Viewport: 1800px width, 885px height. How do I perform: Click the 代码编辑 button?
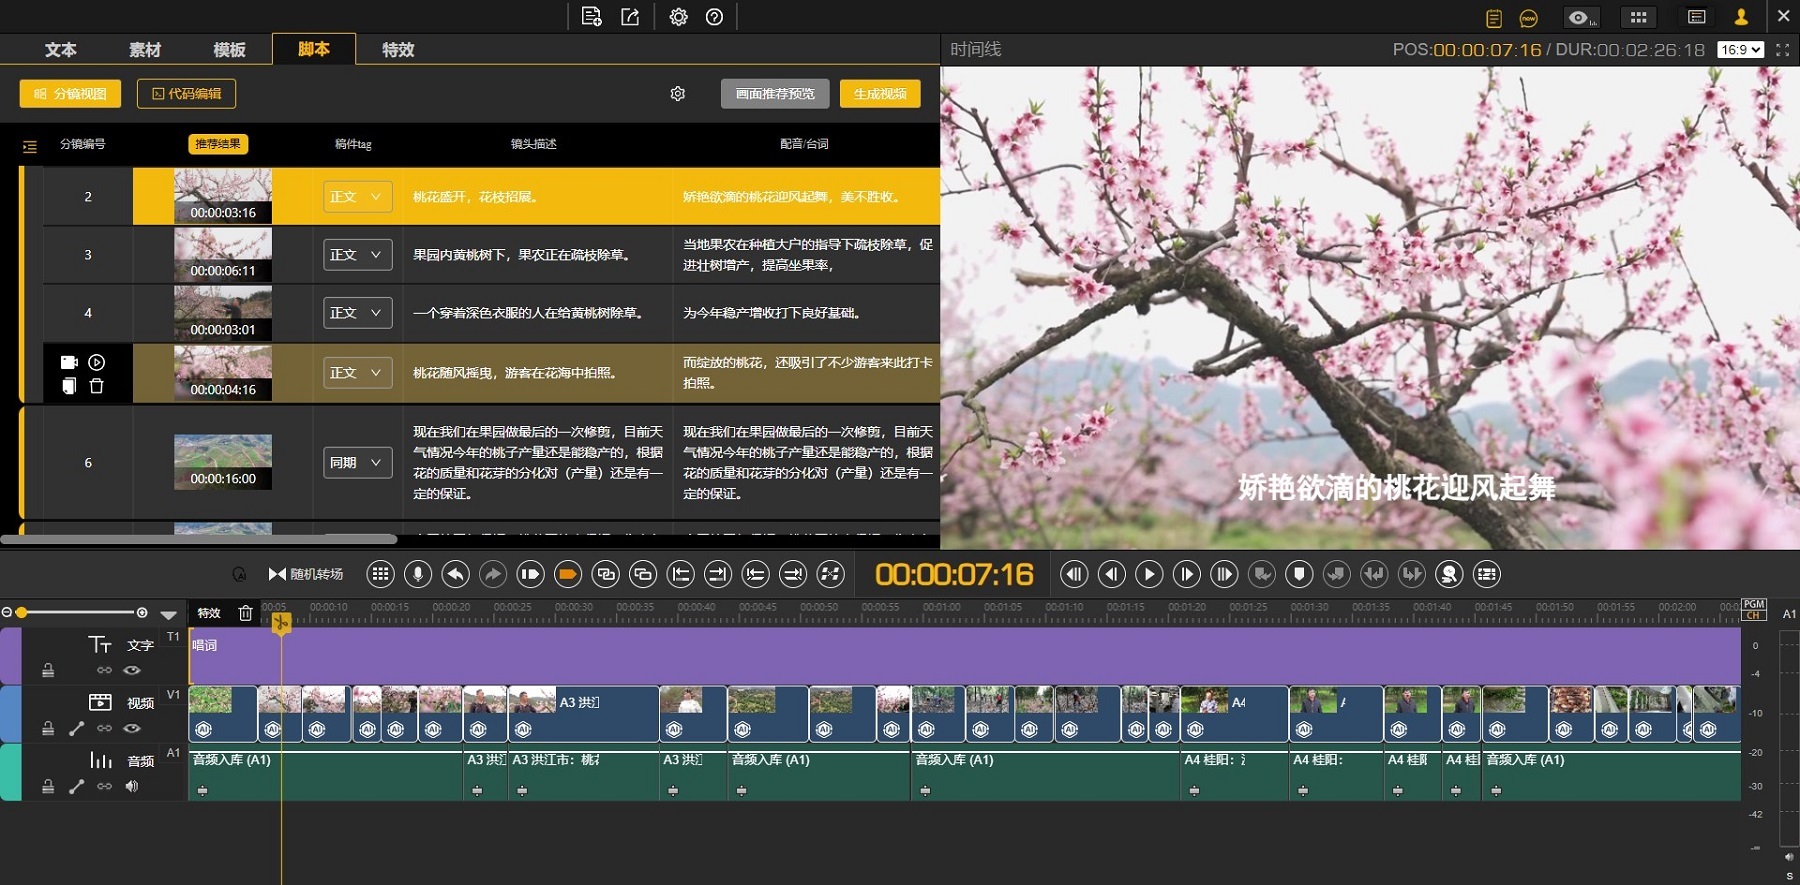[186, 93]
